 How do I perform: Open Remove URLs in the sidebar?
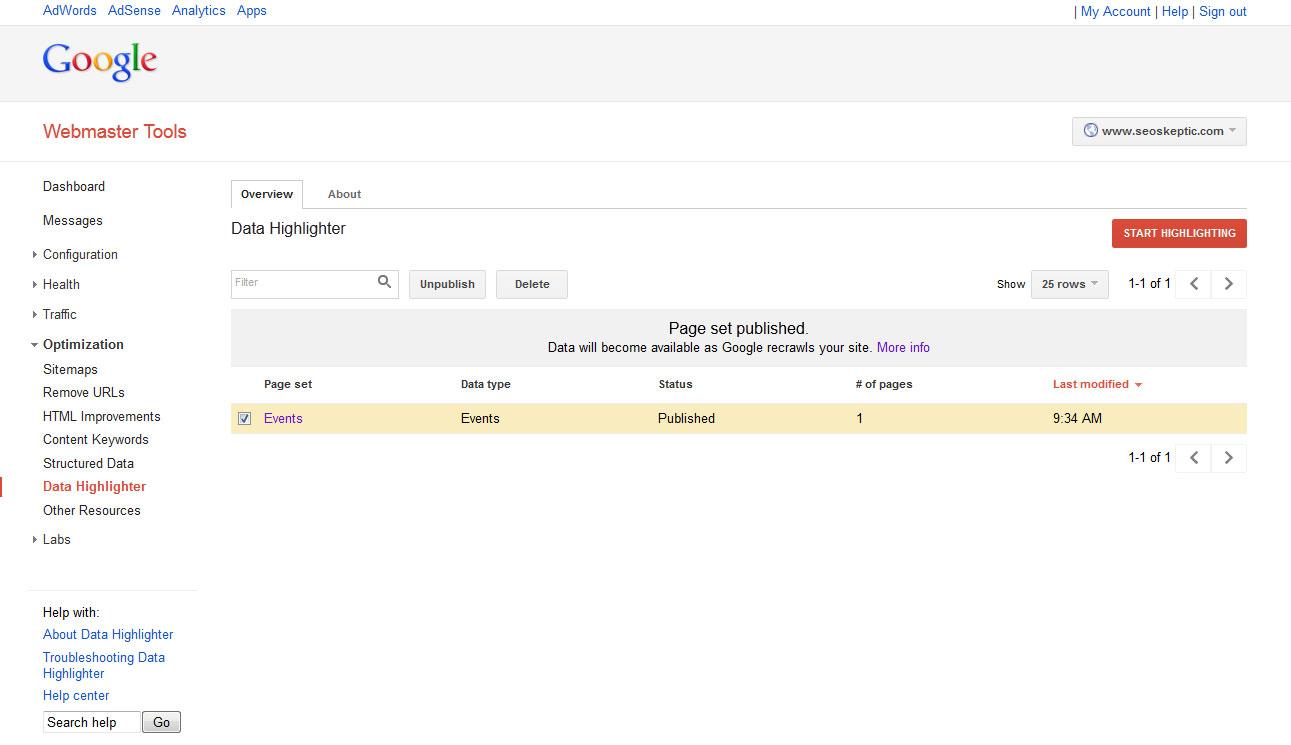point(84,393)
